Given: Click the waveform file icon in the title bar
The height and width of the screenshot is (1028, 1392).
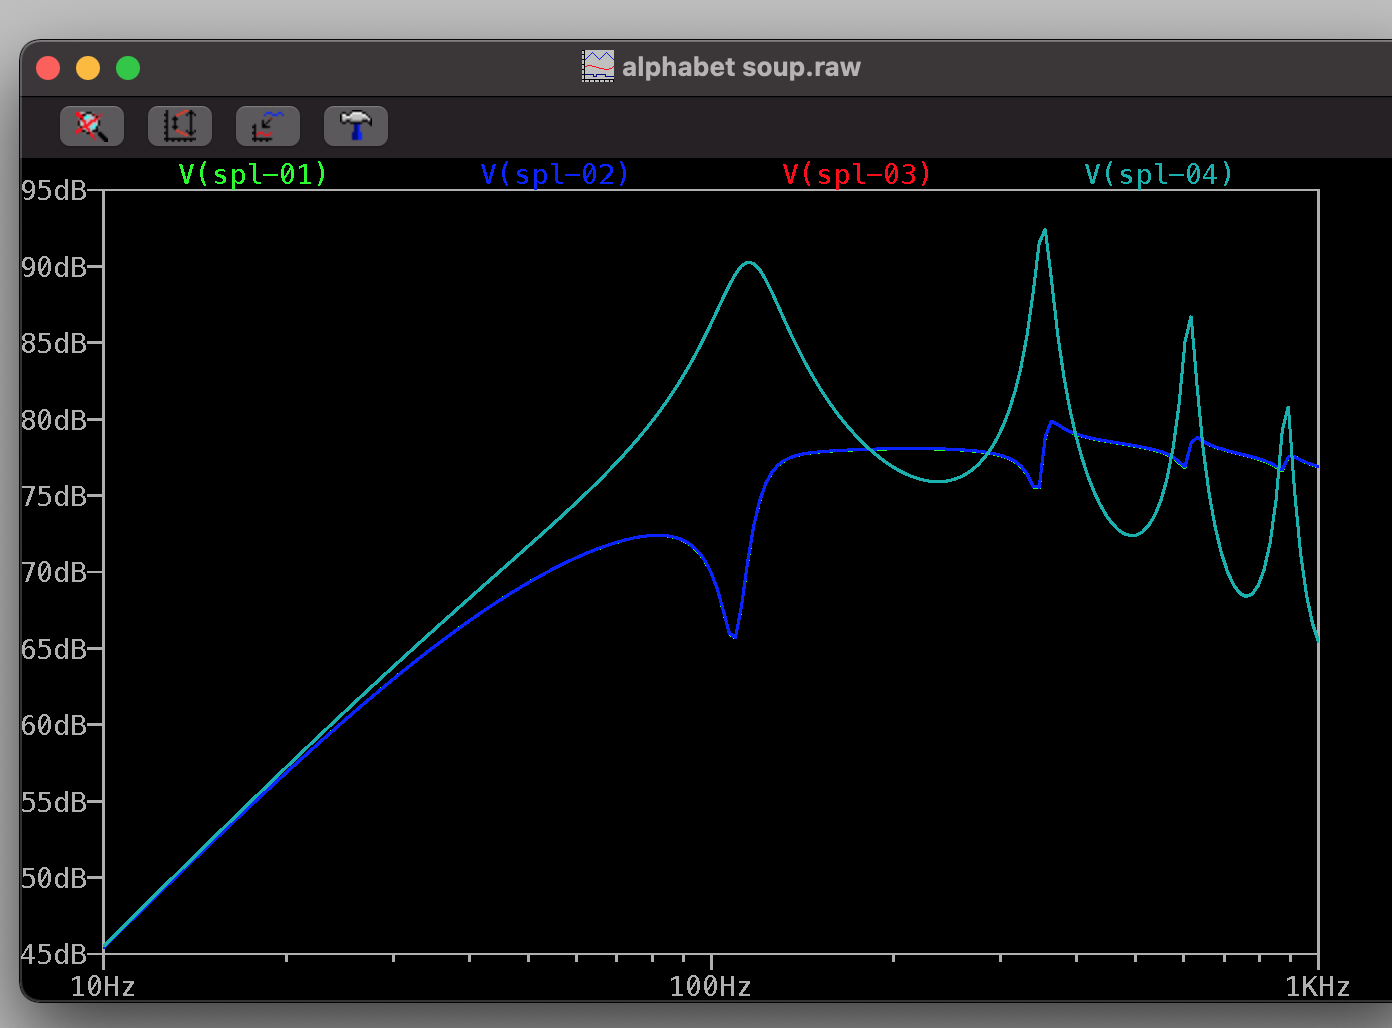Looking at the screenshot, I should [x=598, y=67].
